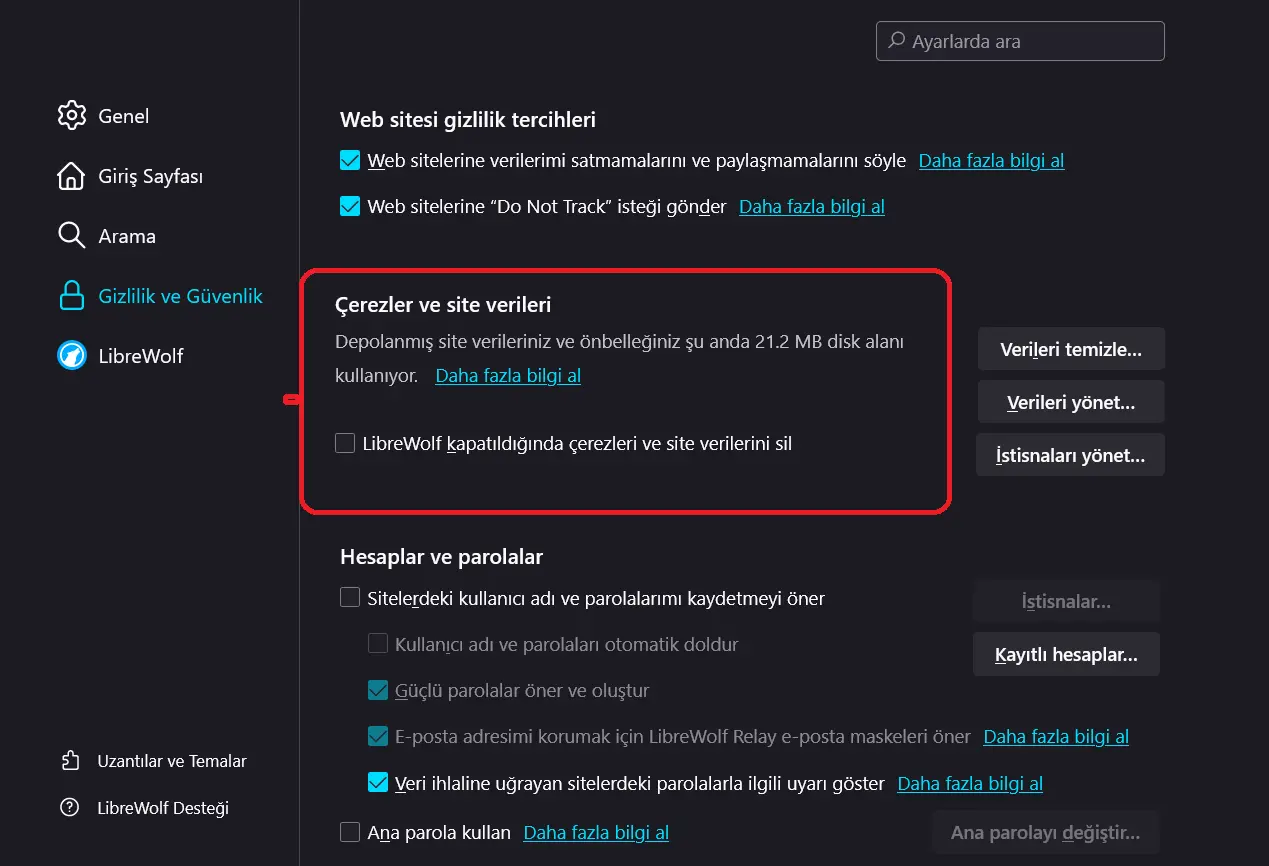The height and width of the screenshot is (866, 1269).
Task: Click the Genel gear icon
Action: [72, 116]
